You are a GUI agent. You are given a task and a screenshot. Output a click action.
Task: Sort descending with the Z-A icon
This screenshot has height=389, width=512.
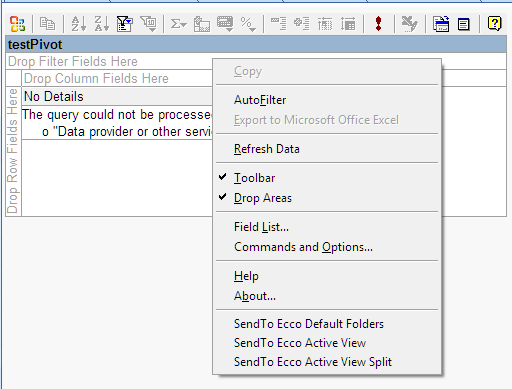tap(102, 24)
